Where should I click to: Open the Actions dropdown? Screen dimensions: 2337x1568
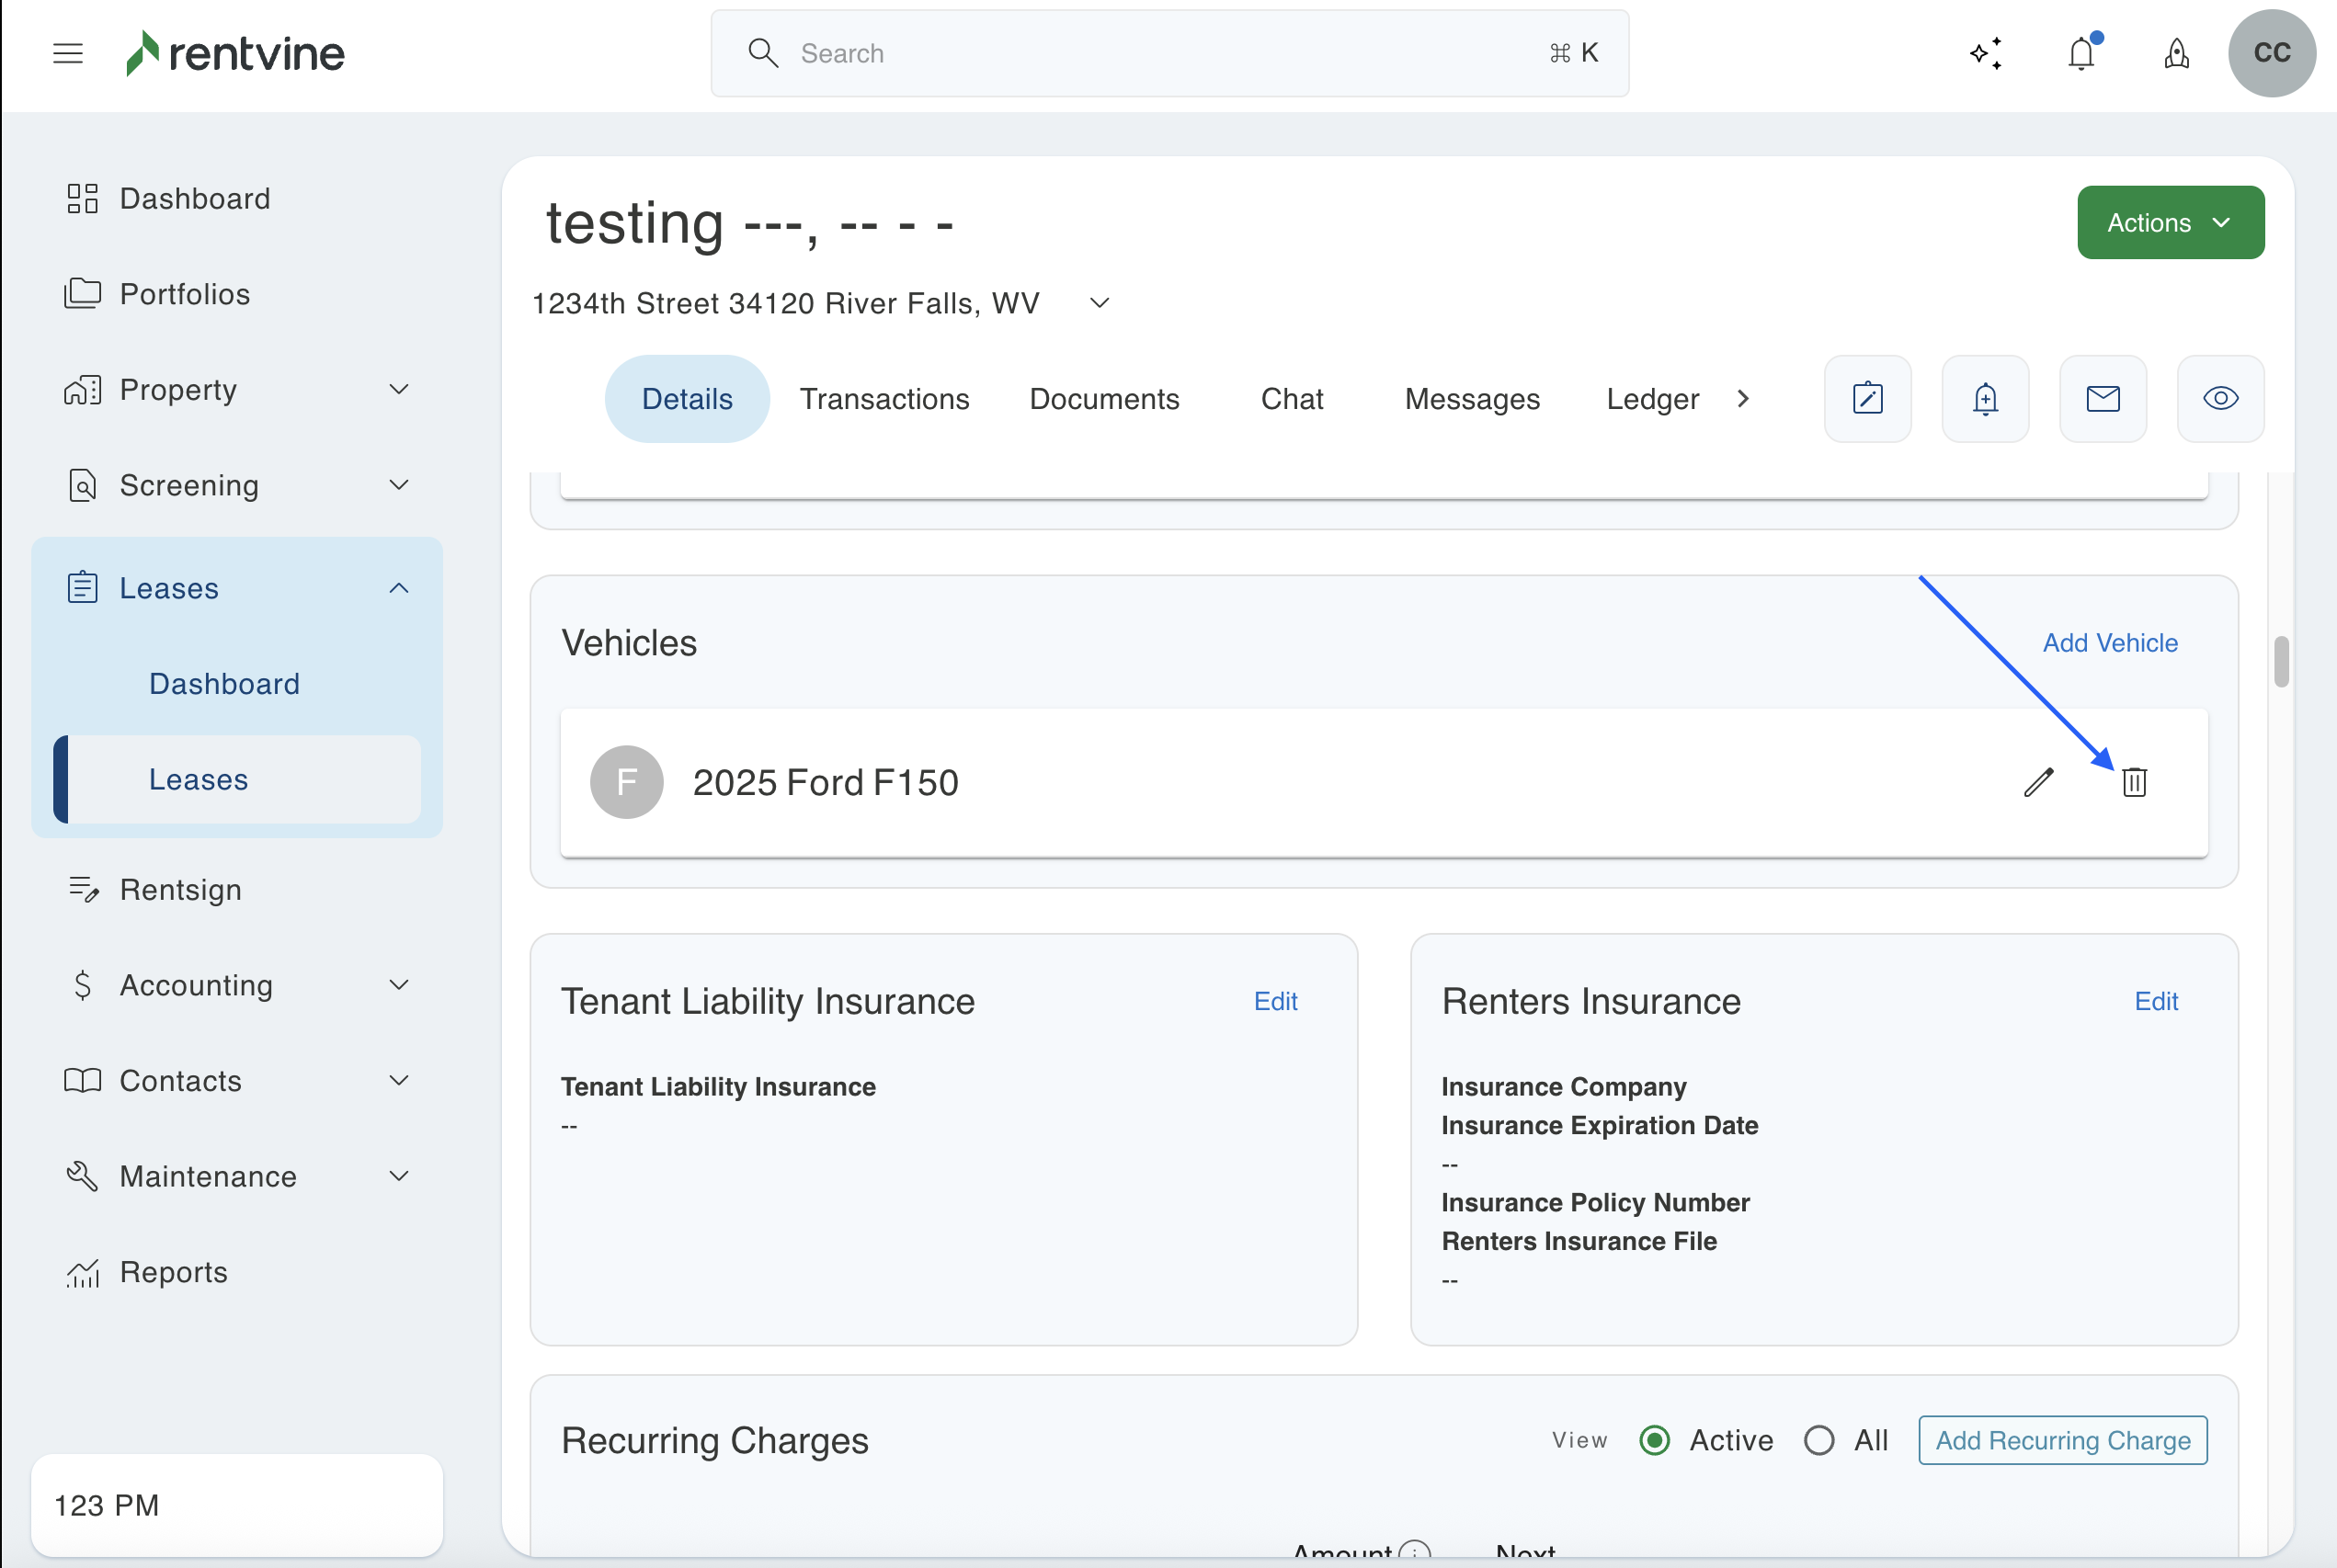point(2170,222)
